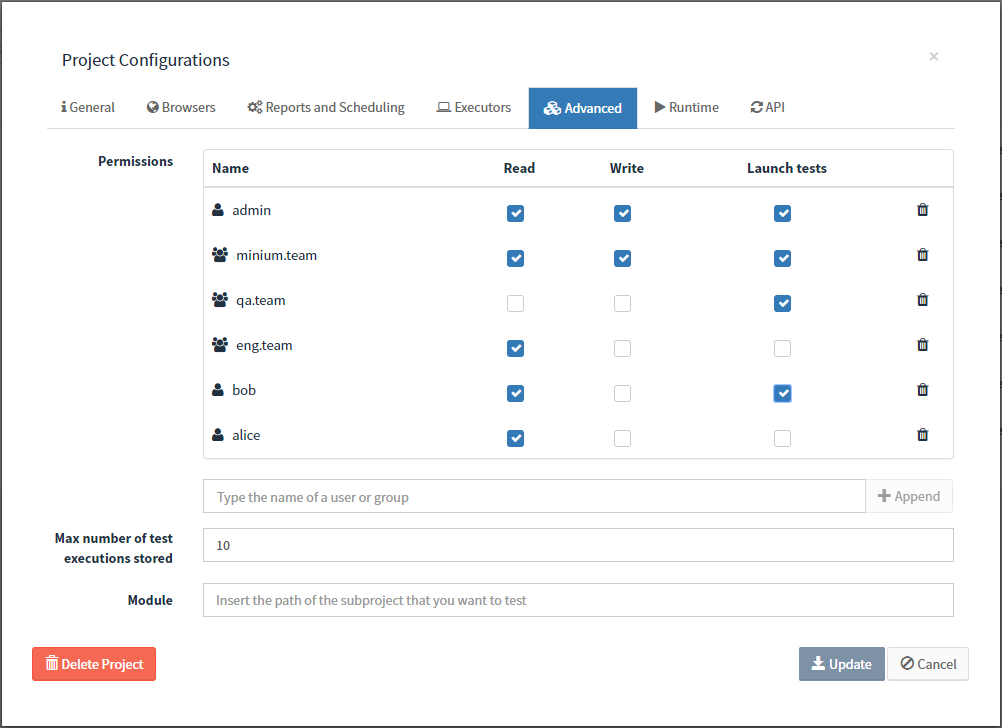Select the Advanced tab
The image size is (1002, 728).
583,108
